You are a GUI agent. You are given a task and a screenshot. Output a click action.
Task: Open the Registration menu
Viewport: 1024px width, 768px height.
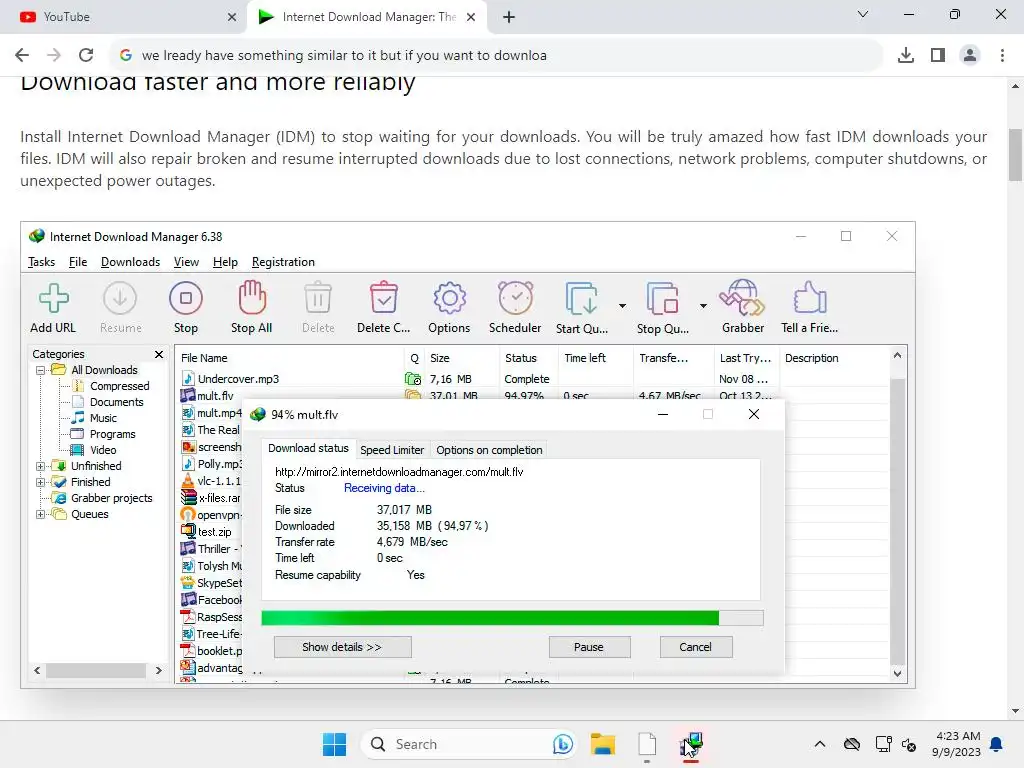(x=283, y=262)
